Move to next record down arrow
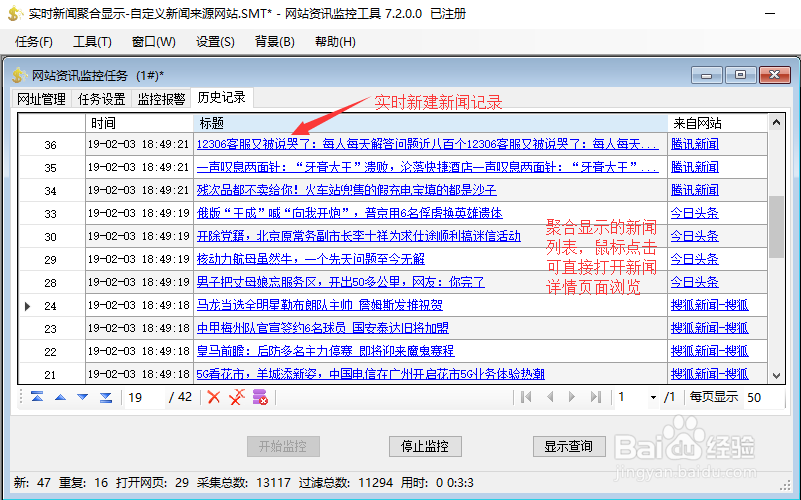 (82, 397)
